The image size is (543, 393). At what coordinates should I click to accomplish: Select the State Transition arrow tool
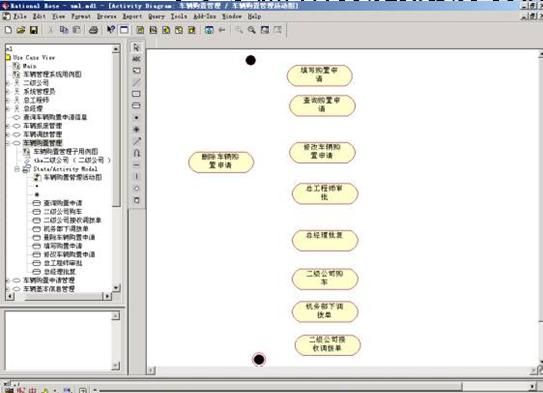136,141
